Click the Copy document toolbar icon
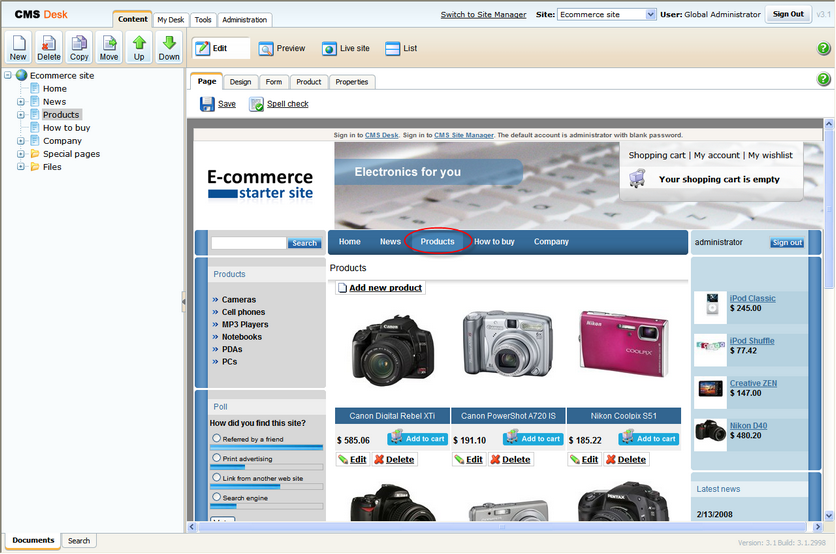Viewport: 836px width, 554px height. point(79,47)
